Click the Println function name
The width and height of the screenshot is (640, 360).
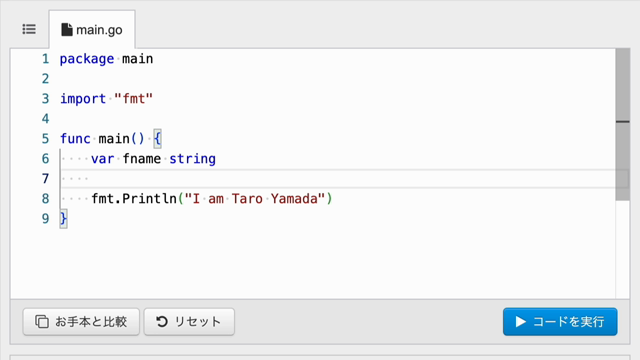click(x=149, y=199)
